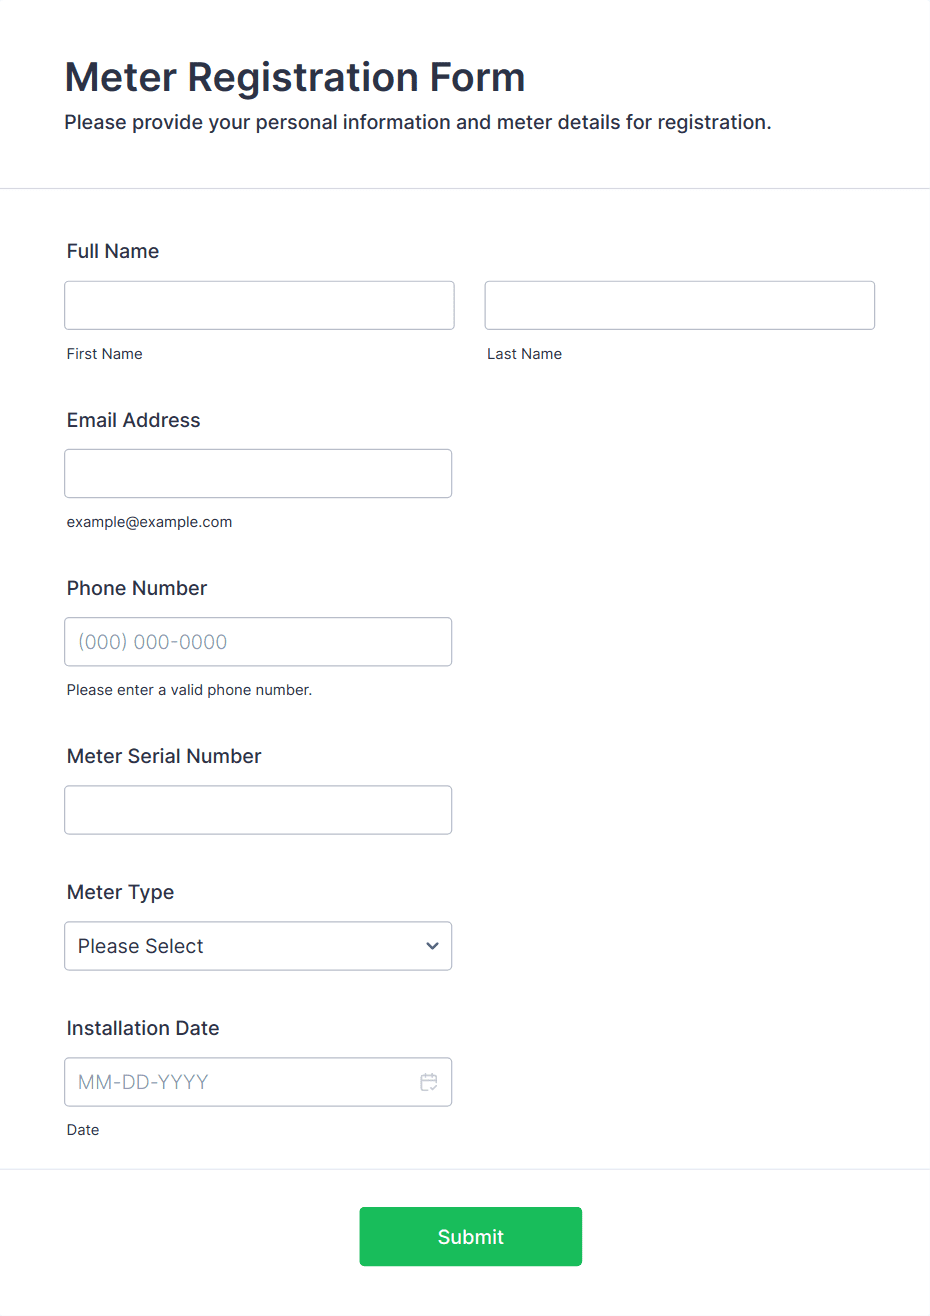930x1316 pixels.
Task: Click the Email Address label
Action: [133, 420]
